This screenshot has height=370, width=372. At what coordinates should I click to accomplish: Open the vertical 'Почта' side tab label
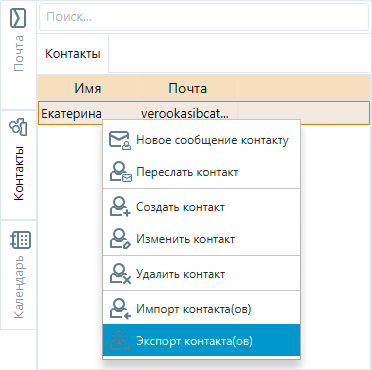coord(19,53)
